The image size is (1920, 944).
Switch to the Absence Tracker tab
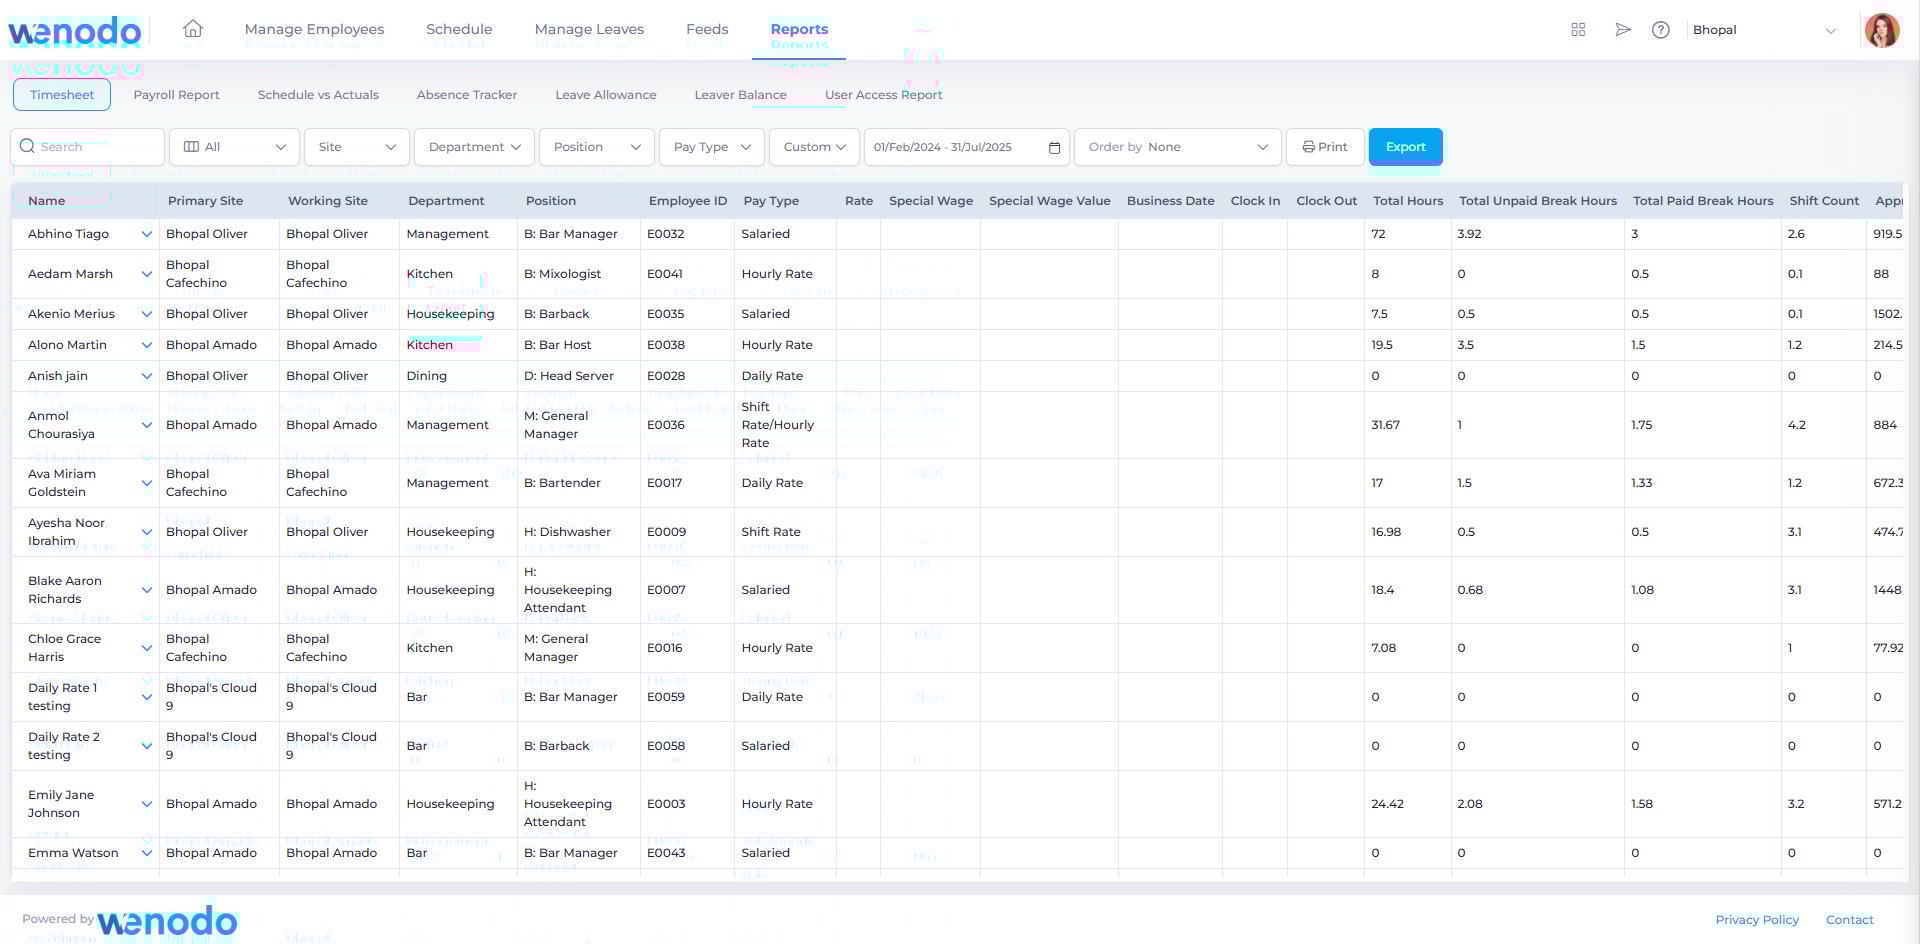(467, 95)
